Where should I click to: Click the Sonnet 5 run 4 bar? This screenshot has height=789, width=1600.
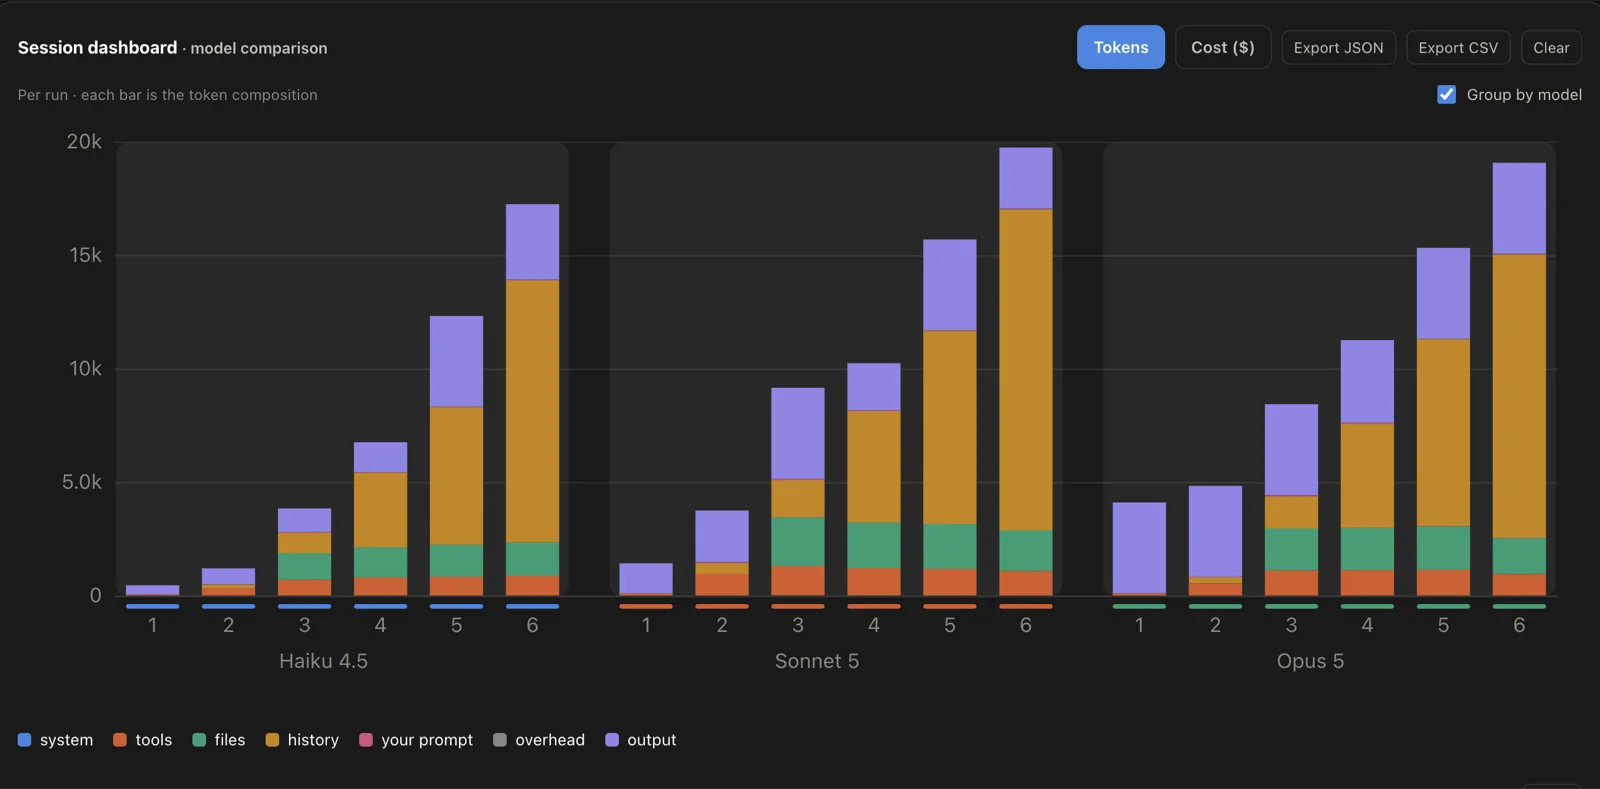click(874, 479)
